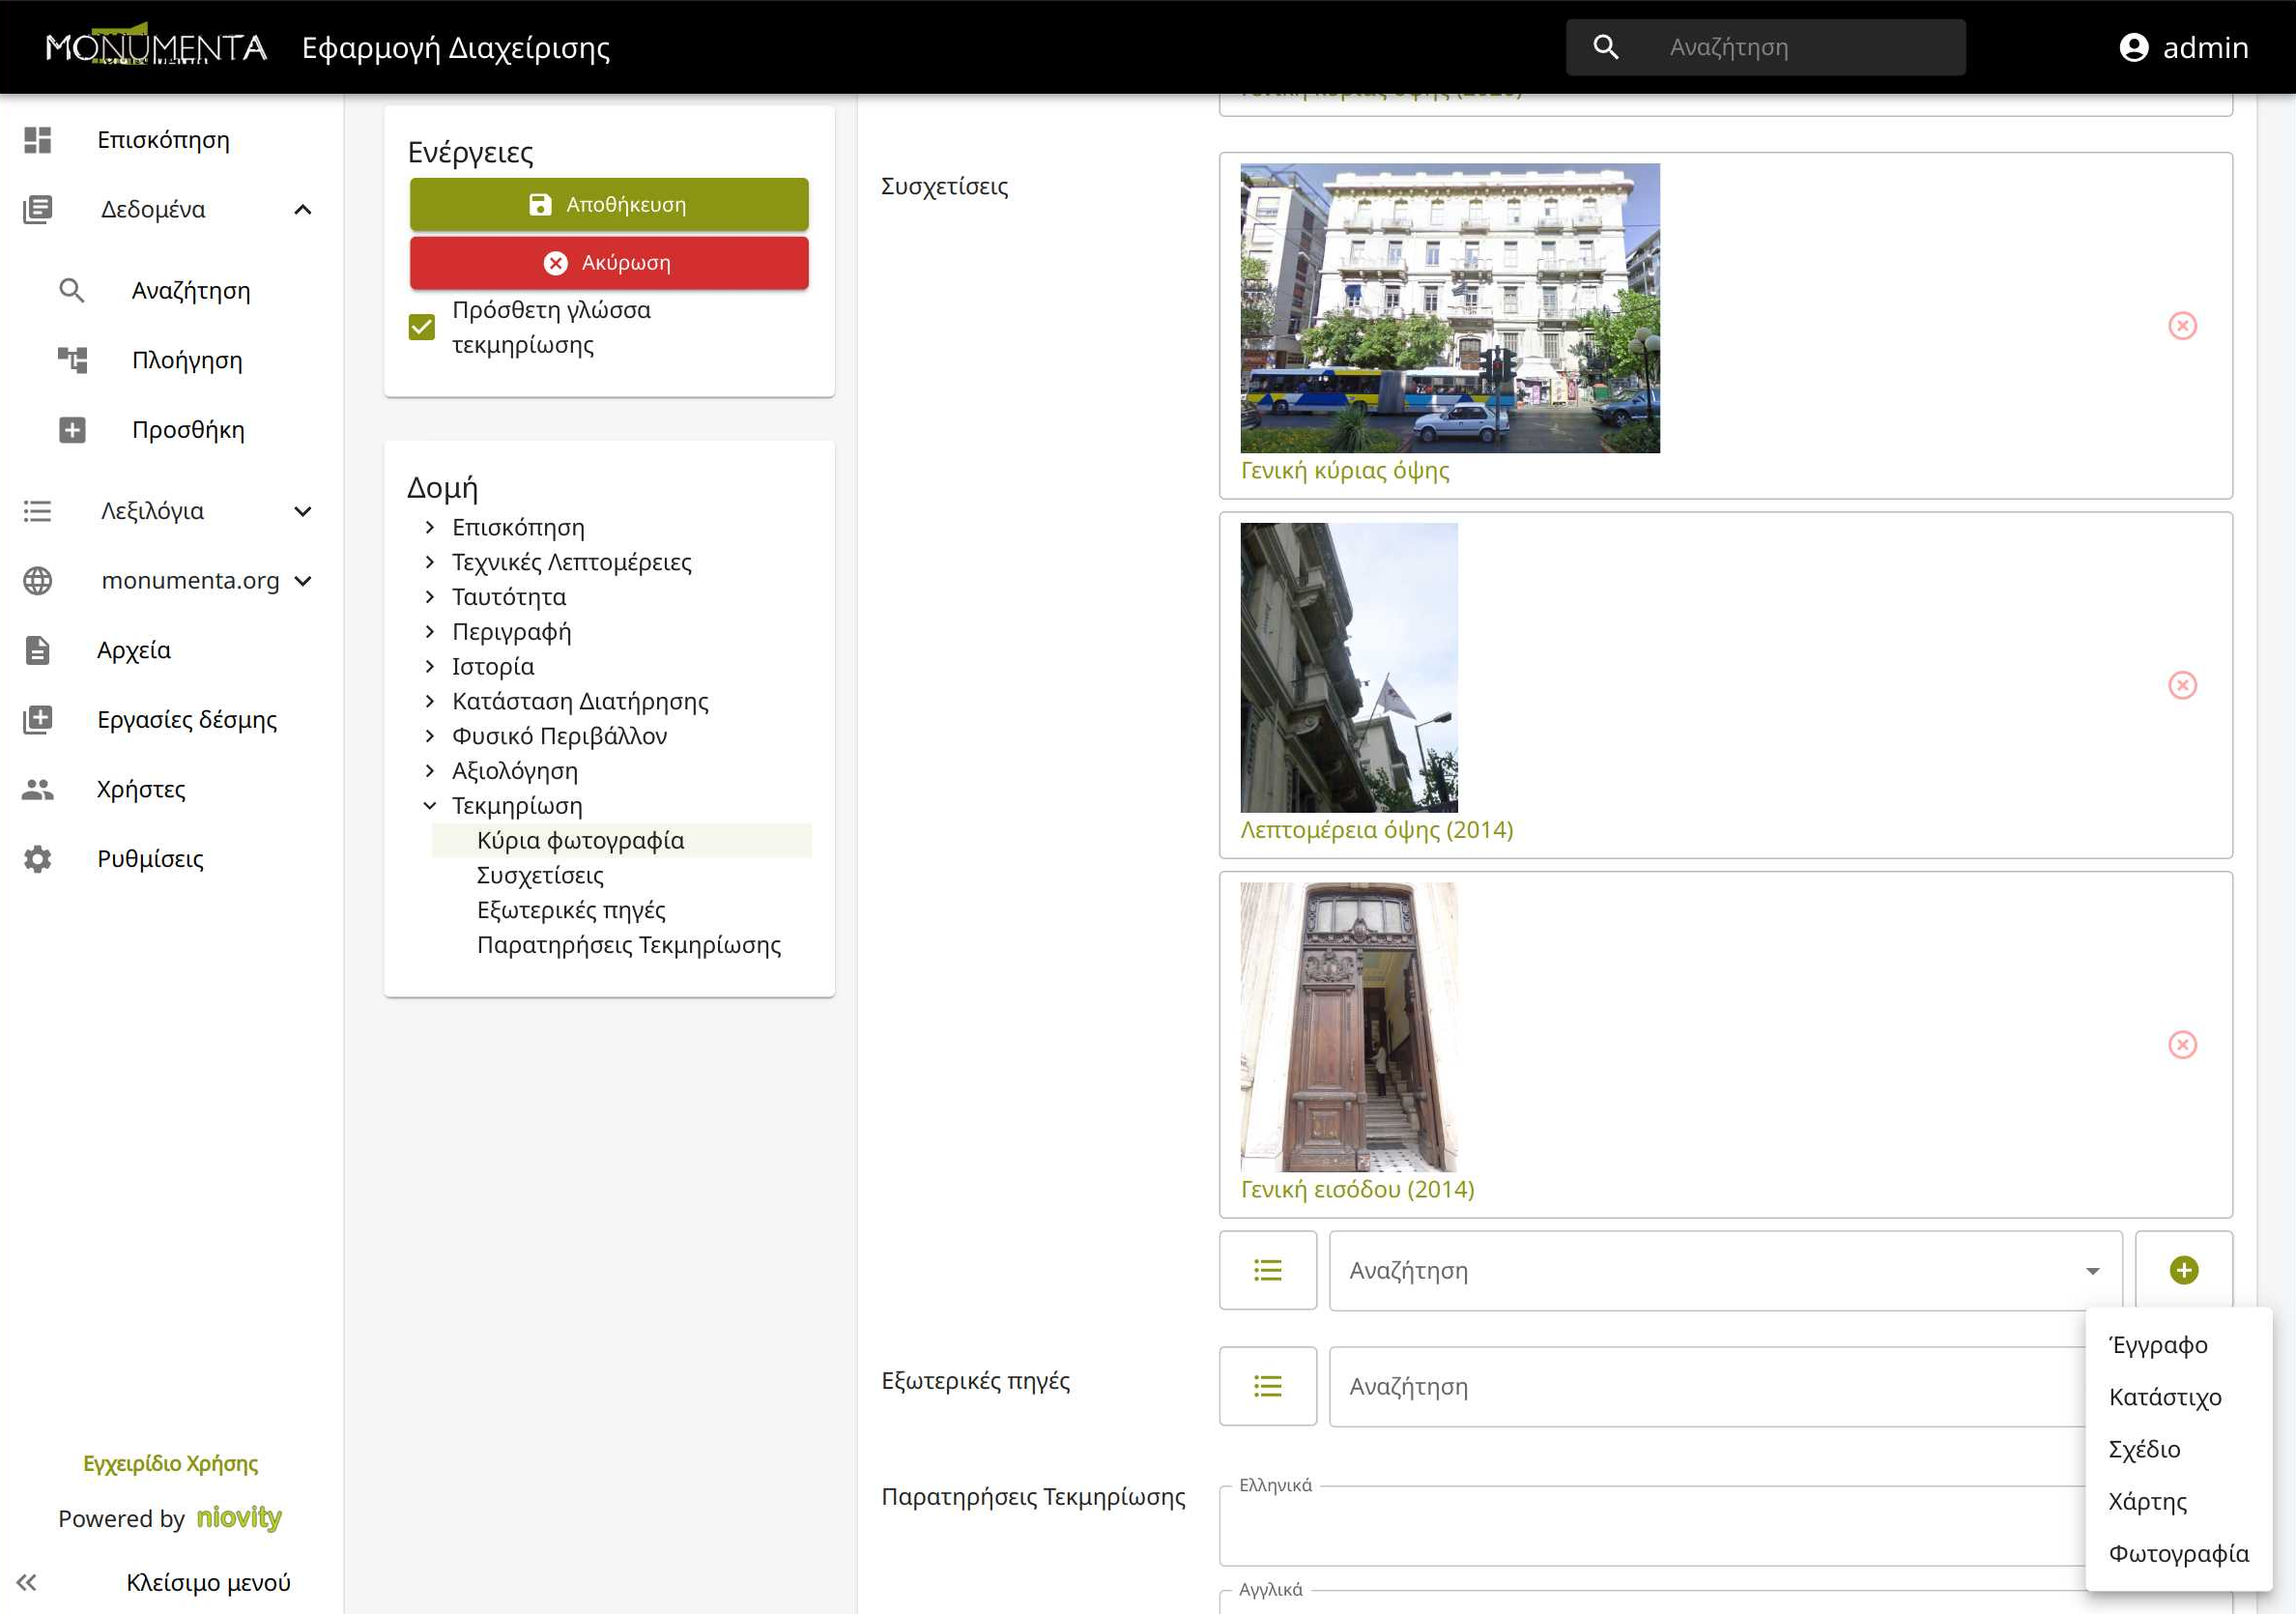Click the Πλοήγηση tree icon
The height and width of the screenshot is (1614, 2296).
[x=72, y=360]
